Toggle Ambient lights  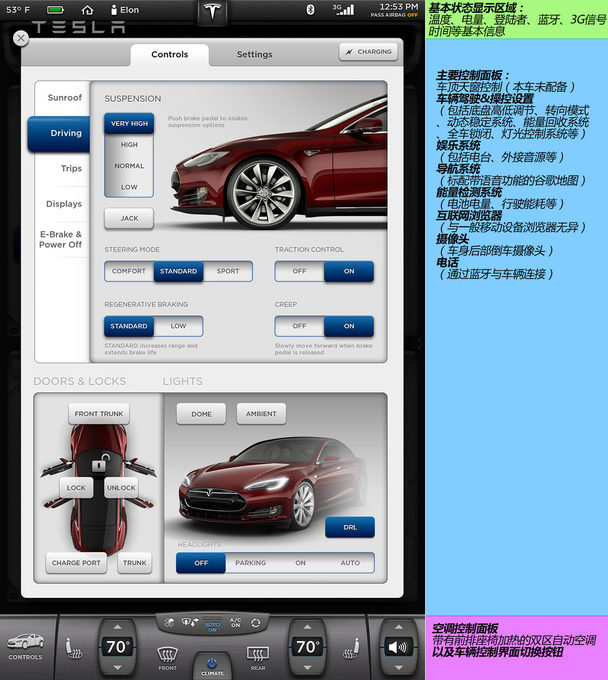(x=261, y=414)
